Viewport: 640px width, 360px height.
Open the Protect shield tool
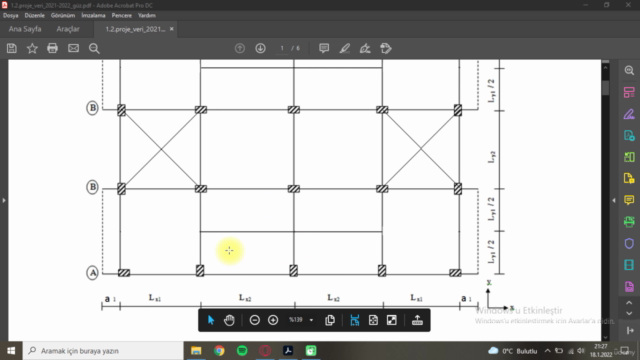pos(629,243)
